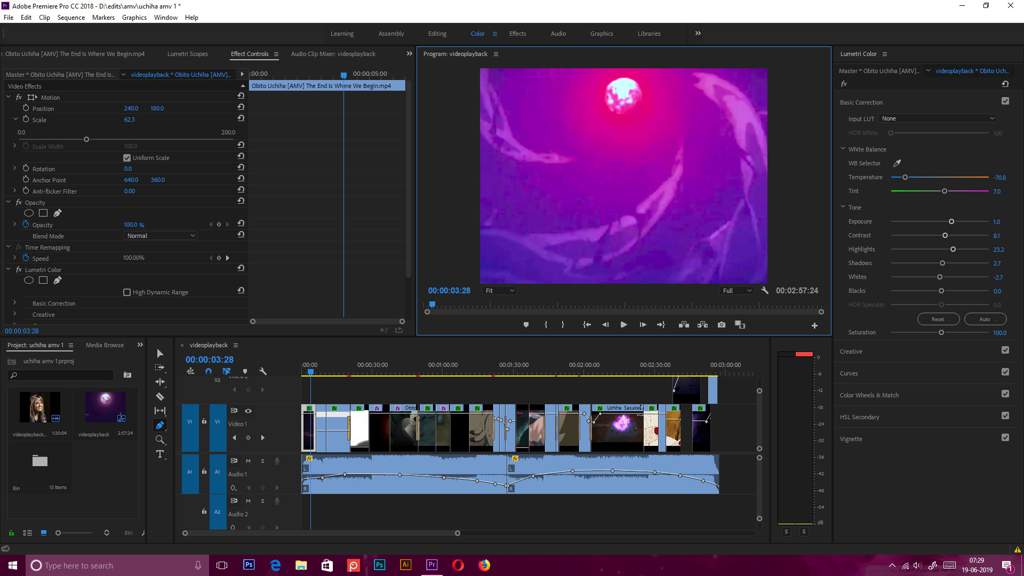Click Step Back one frame button
1024x576 pixels.
[605, 325]
